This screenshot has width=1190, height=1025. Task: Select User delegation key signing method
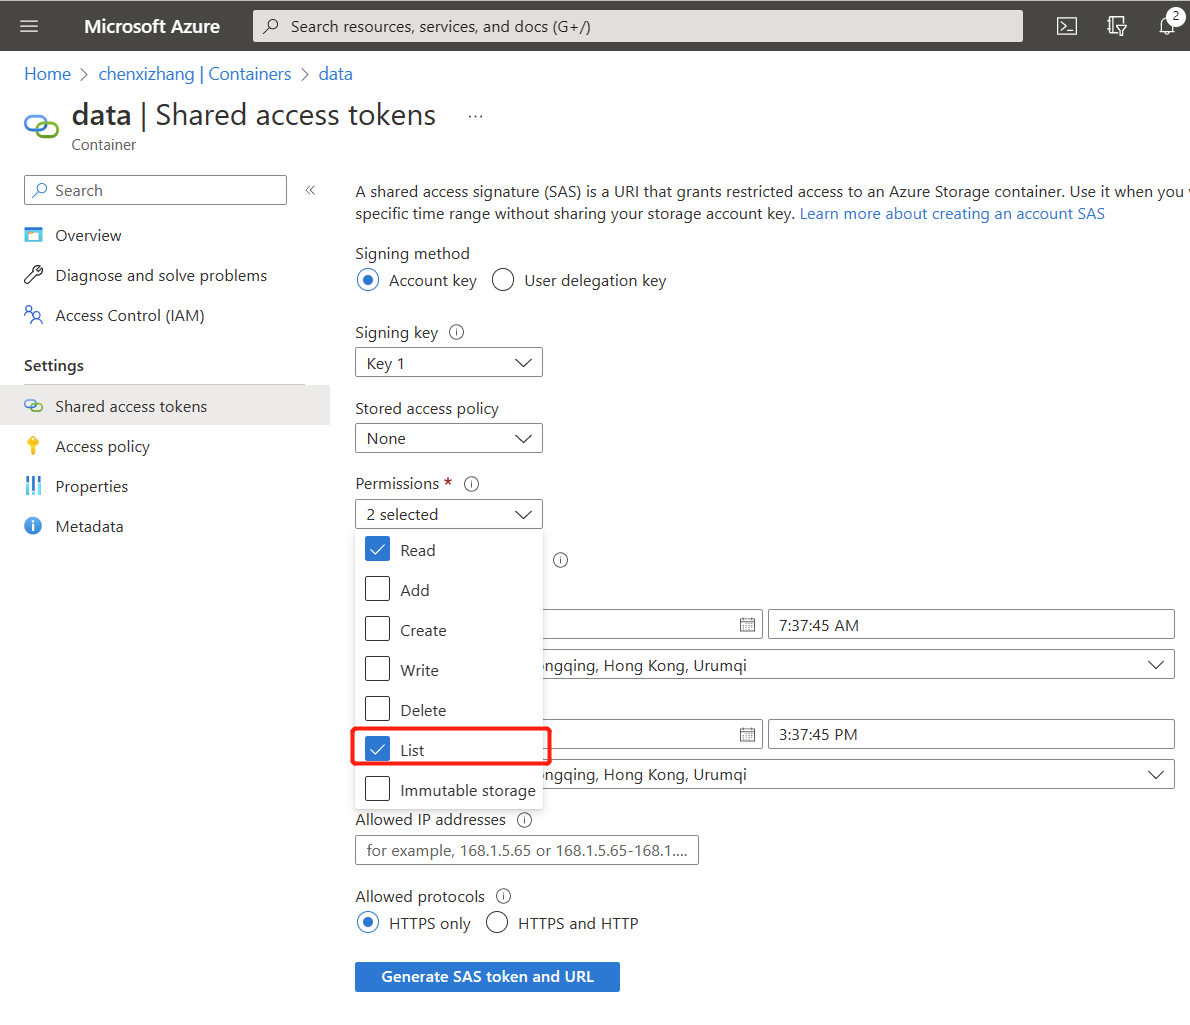503,280
